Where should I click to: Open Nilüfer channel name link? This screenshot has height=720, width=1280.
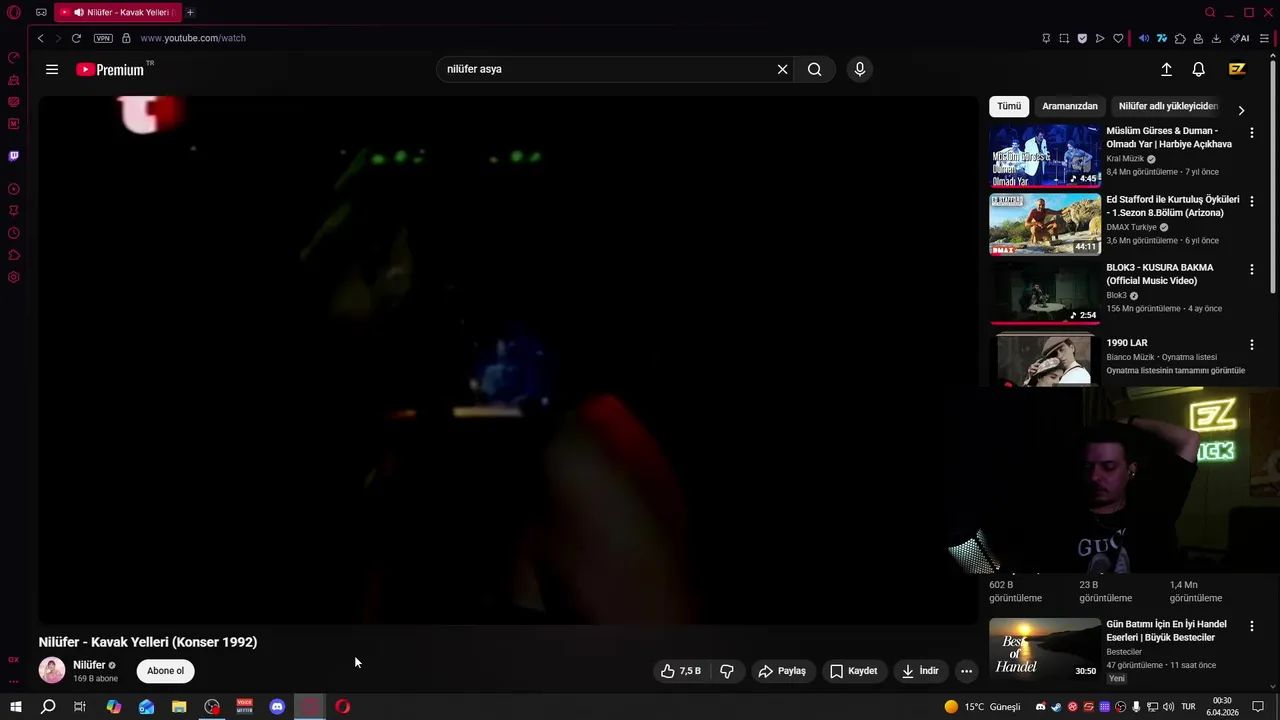click(89, 665)
